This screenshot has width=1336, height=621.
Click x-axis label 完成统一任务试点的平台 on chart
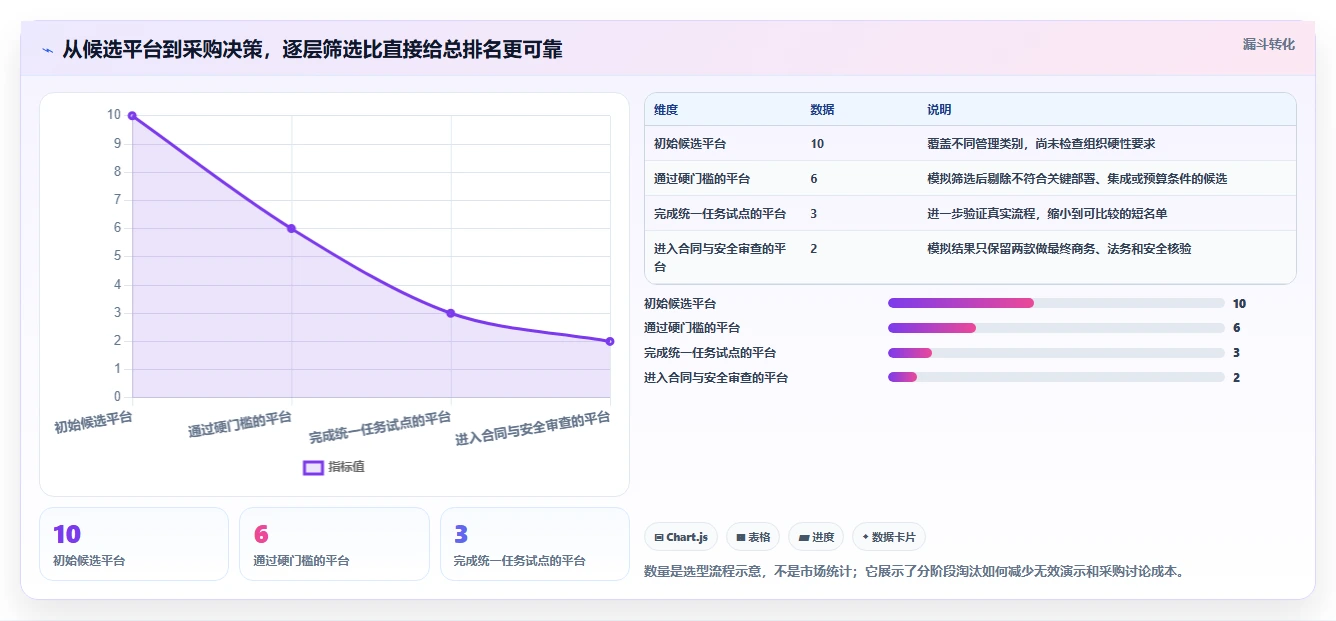[x=380, y=427]
